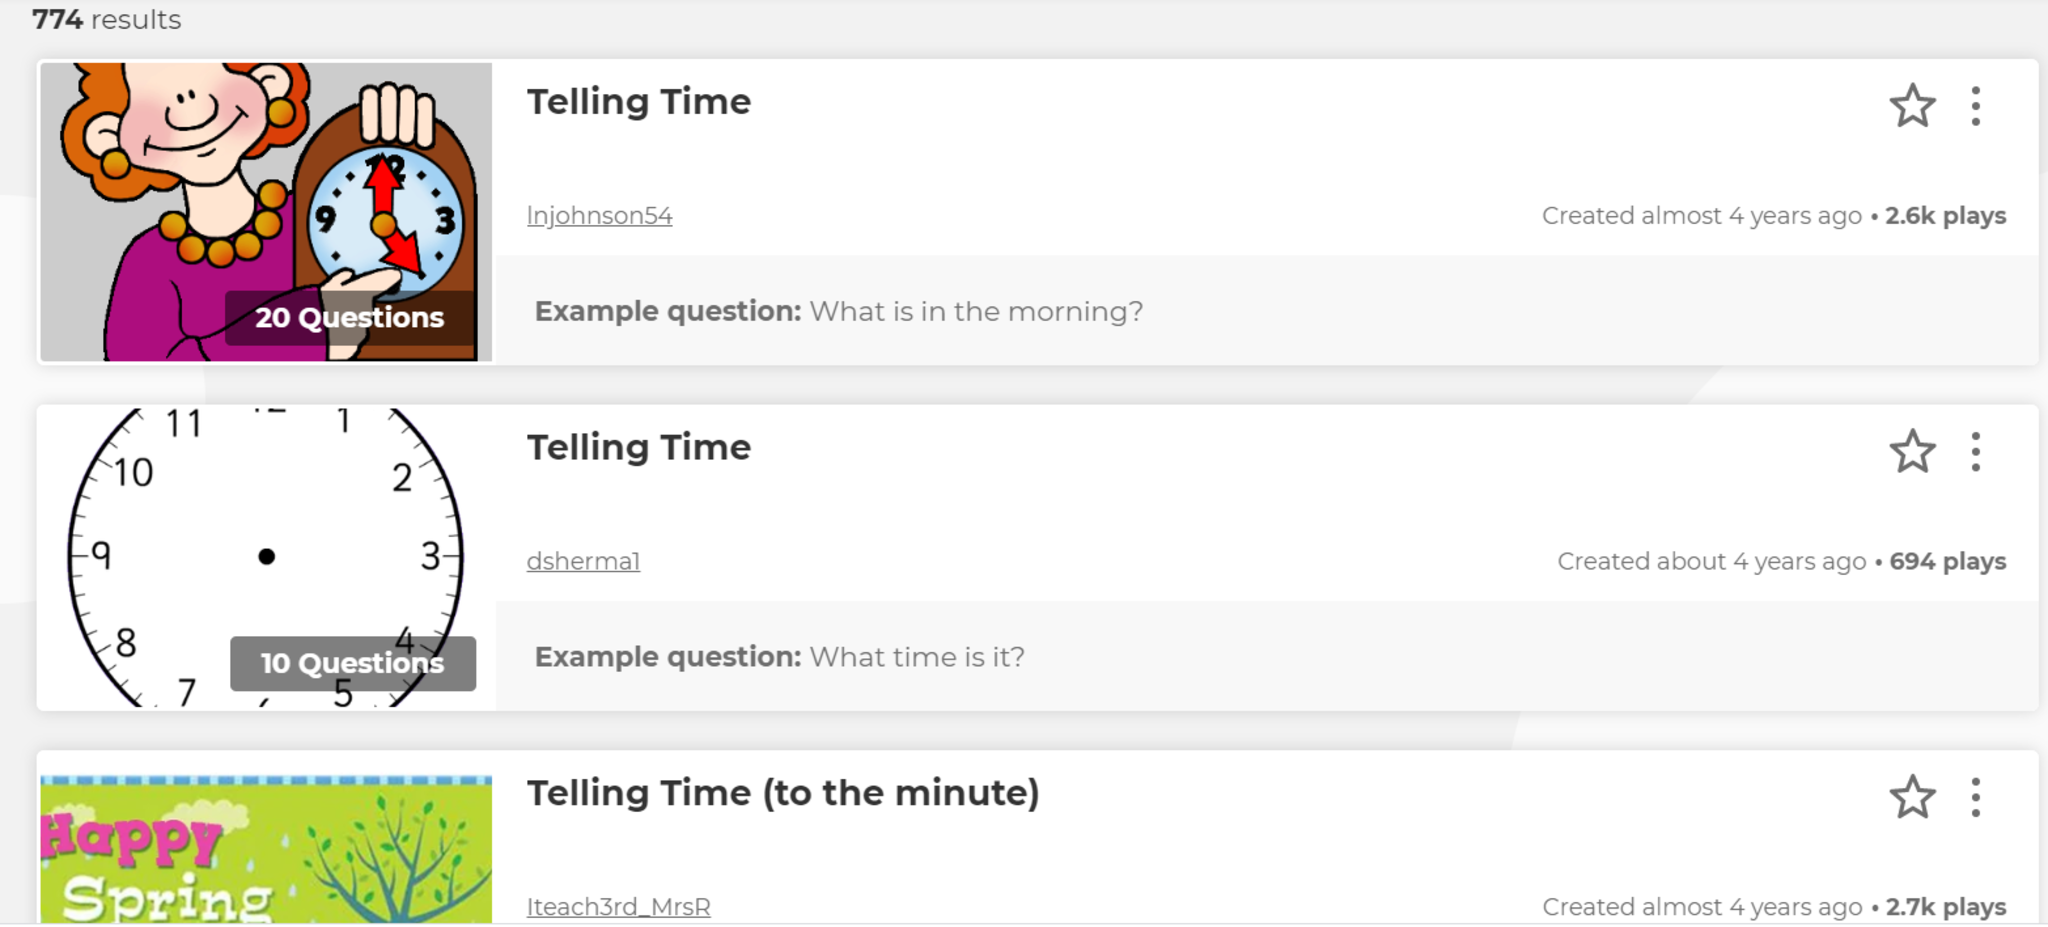Open three-dot menu for the dshermal quiz
Image resolution: width=2048 pixels, height=927 pixels.
click(x=1975, y=451)
